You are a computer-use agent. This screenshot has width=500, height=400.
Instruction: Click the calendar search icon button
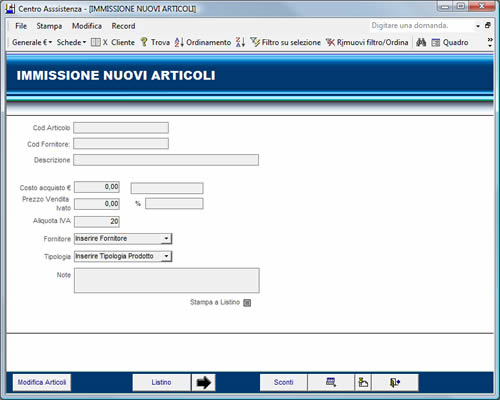(331, 382)
